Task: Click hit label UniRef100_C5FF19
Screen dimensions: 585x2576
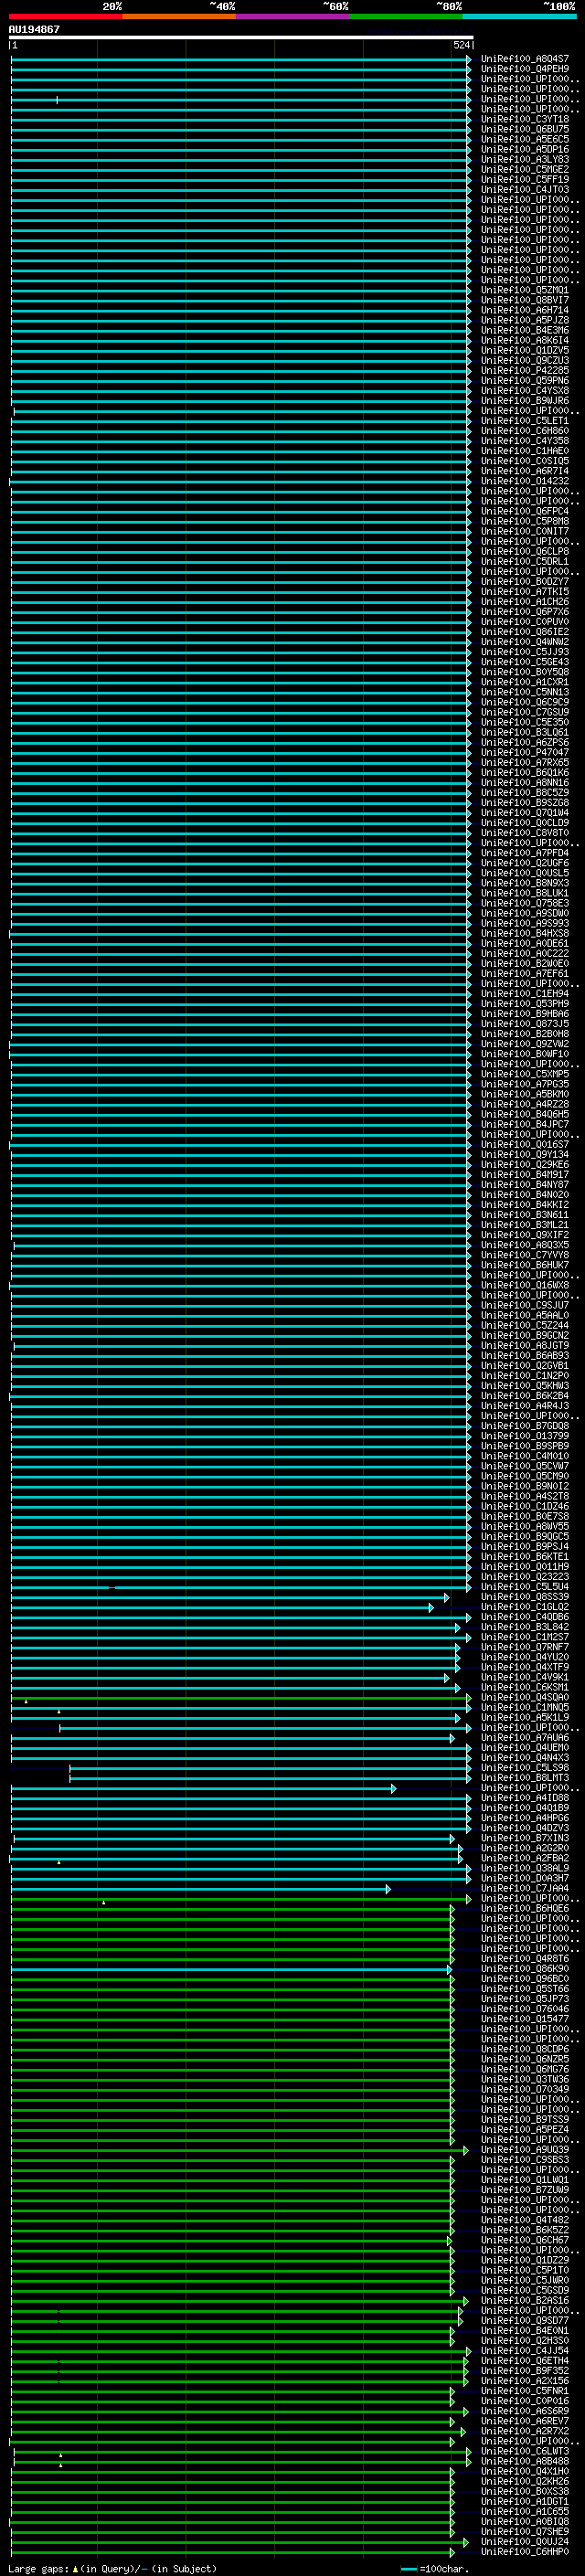Action: (x=525, y=179)
